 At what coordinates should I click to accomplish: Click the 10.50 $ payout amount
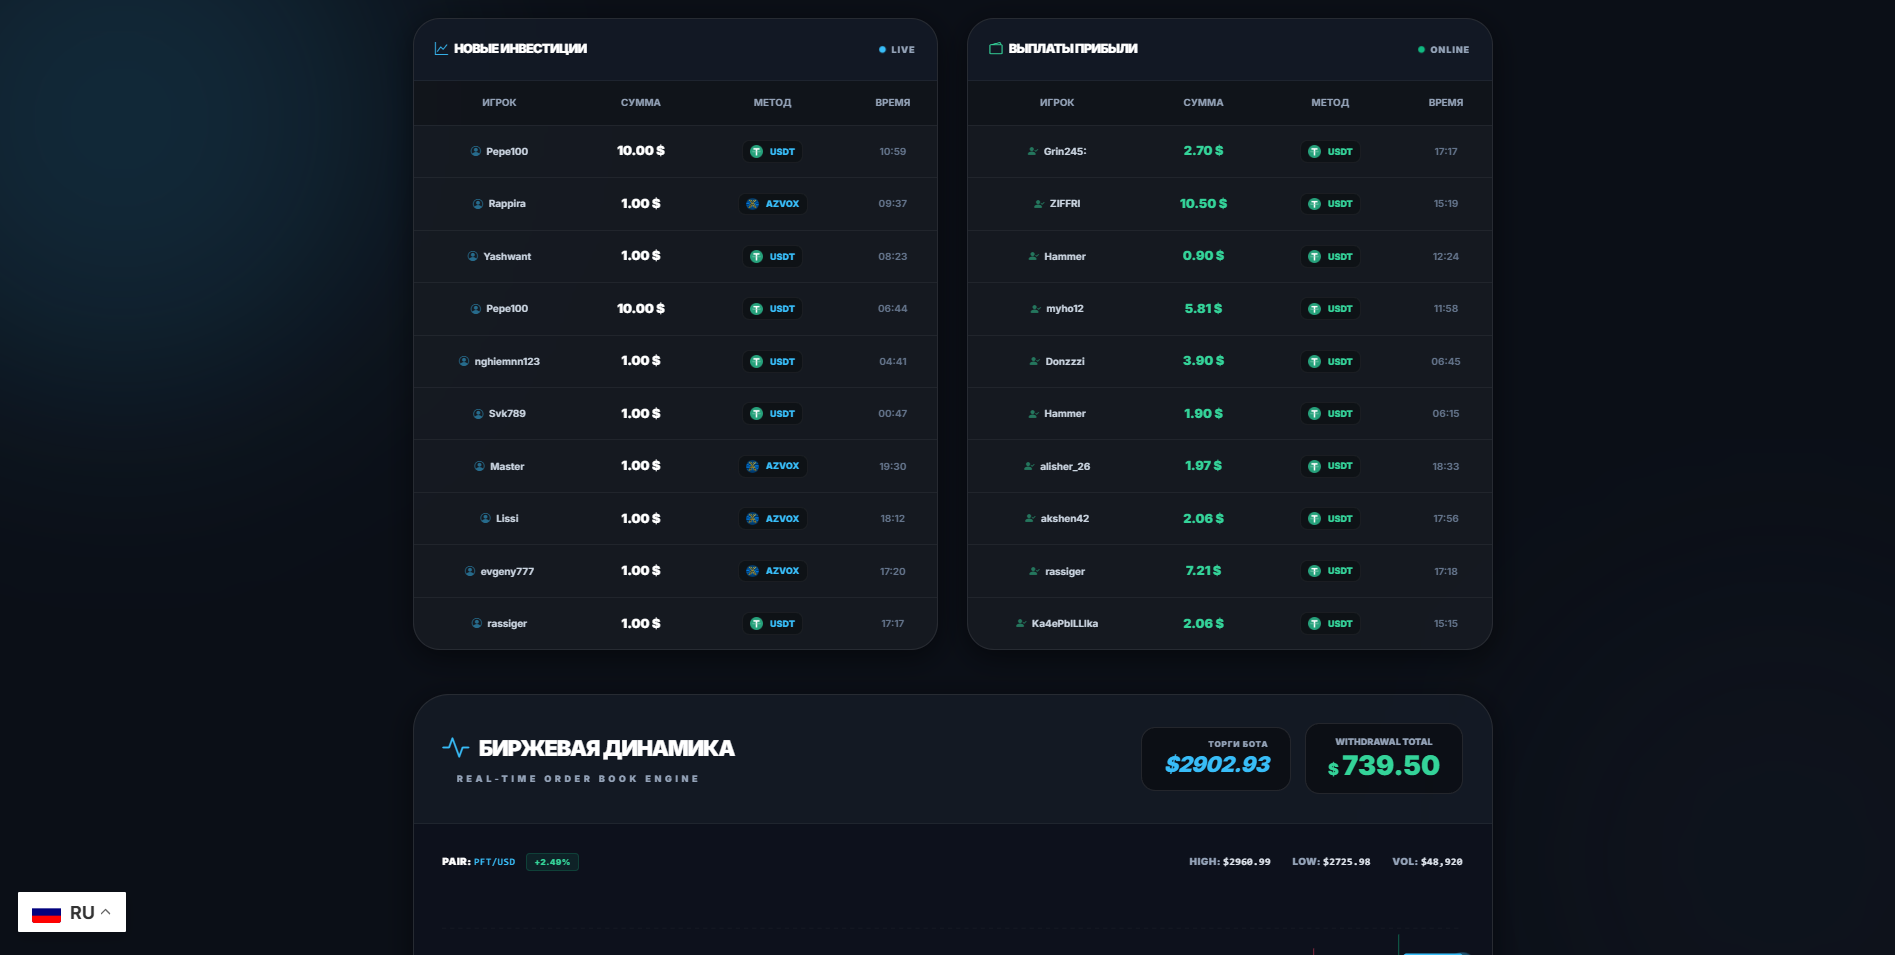1203,203
